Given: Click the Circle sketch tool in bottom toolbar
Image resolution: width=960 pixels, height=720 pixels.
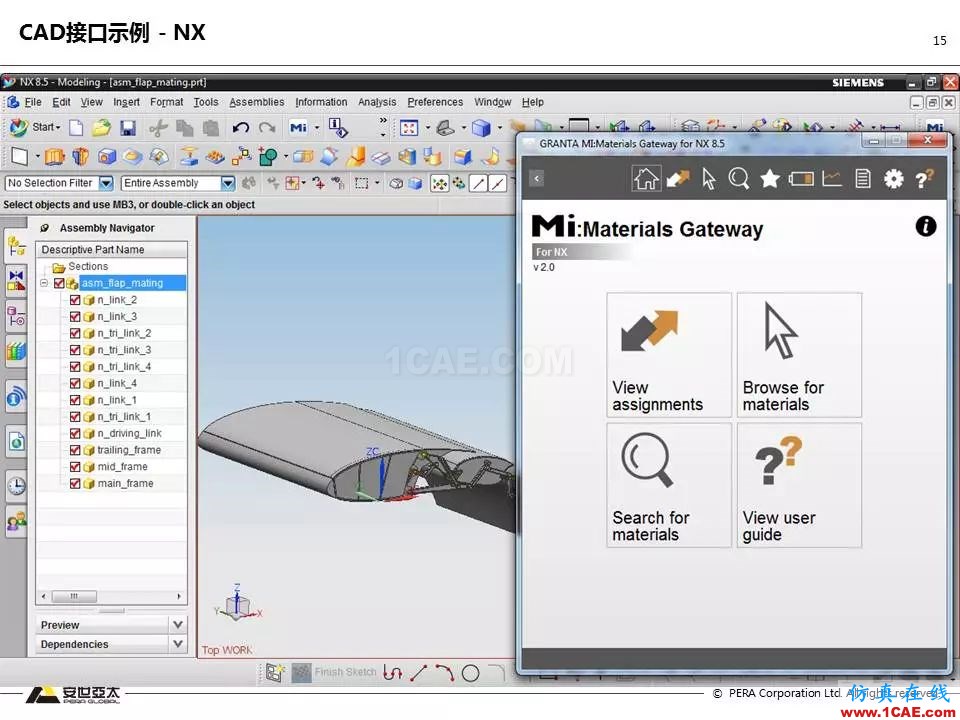Looking at the screenshot, I should (x=470, y=673).
